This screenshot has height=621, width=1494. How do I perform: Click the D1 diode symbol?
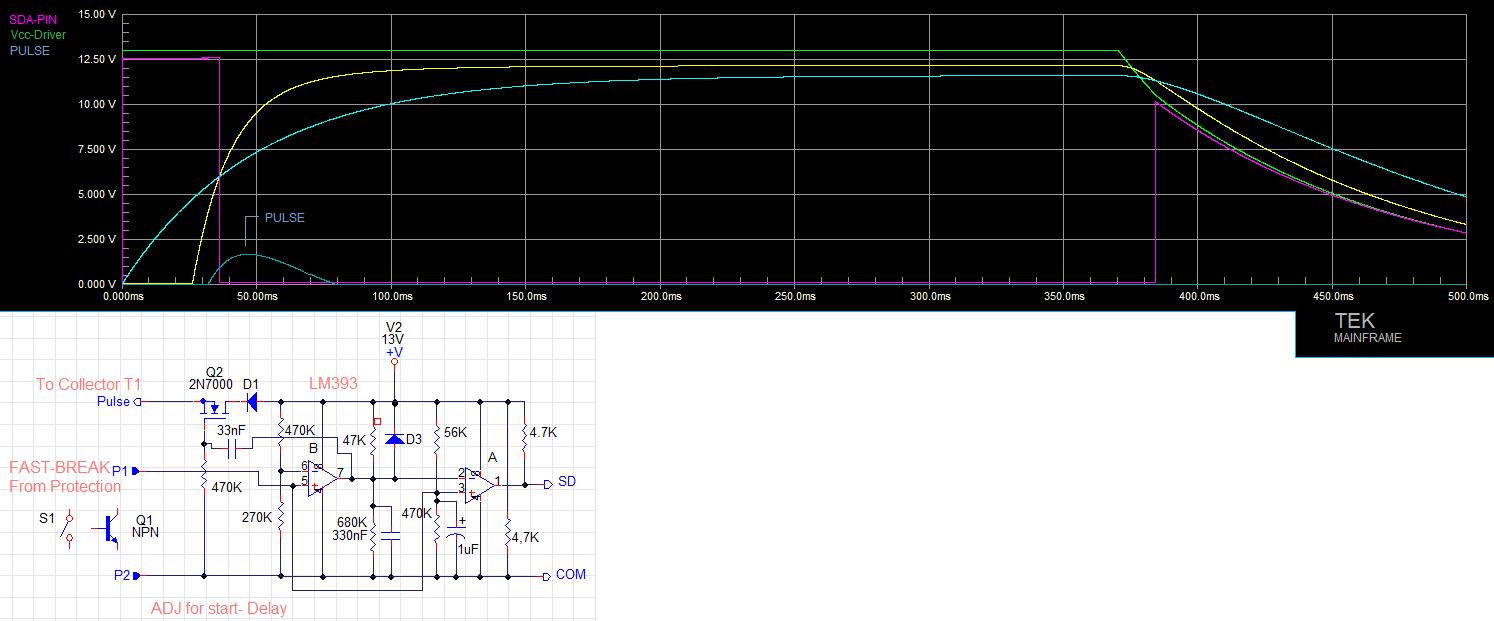tap(251, 402)
